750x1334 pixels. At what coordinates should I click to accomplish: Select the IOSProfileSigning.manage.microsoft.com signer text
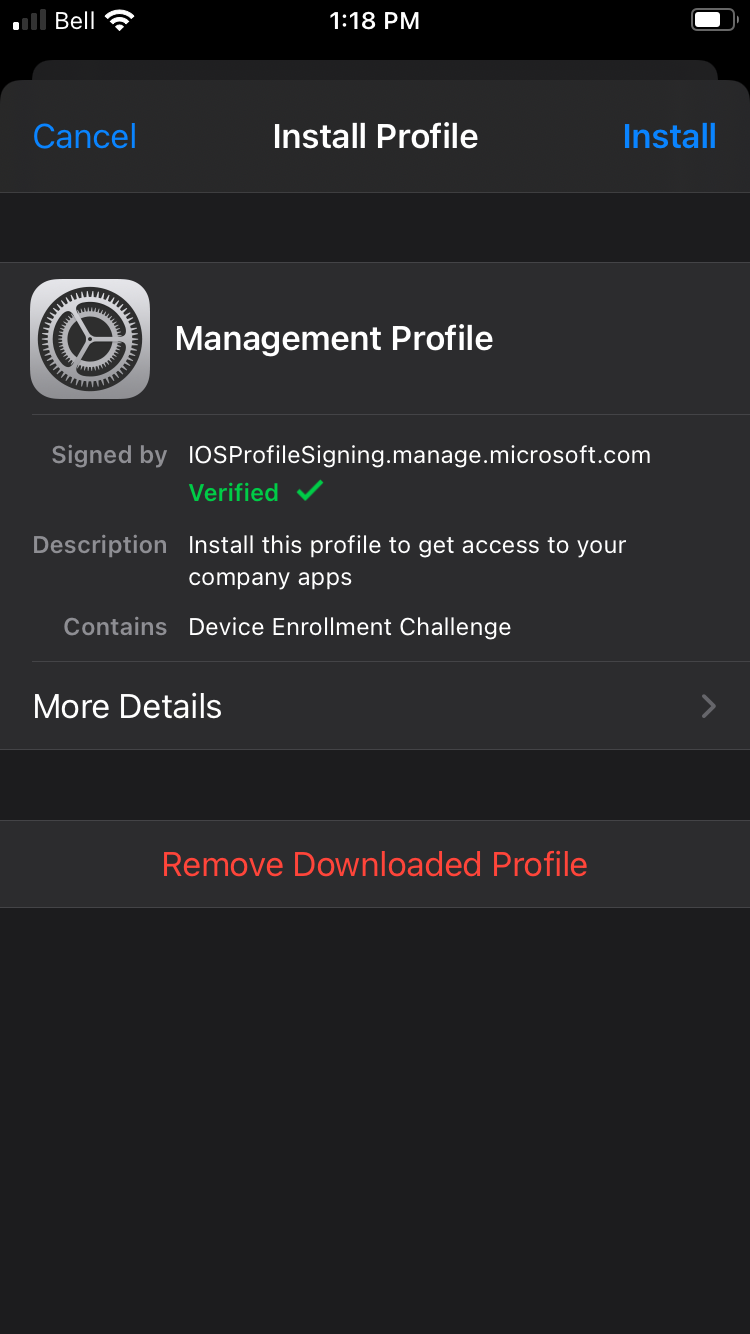419,455
